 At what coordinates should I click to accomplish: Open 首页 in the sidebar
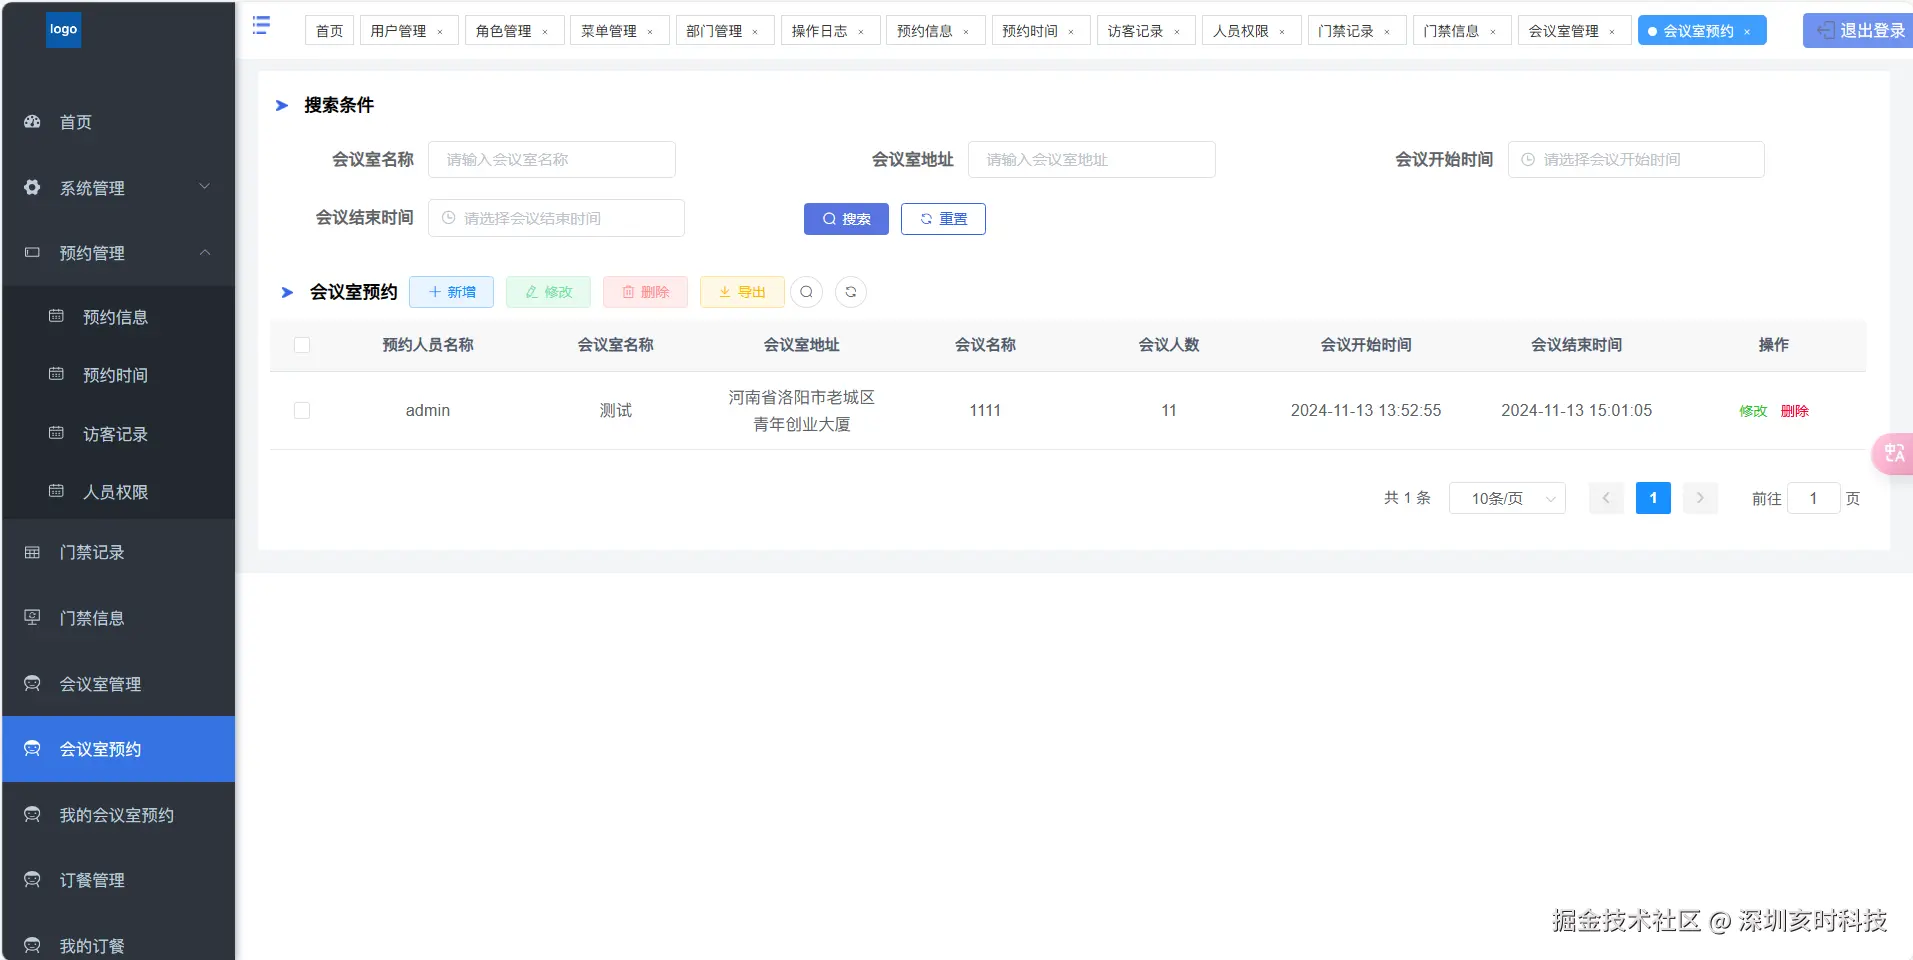click(x=119, y=122)
